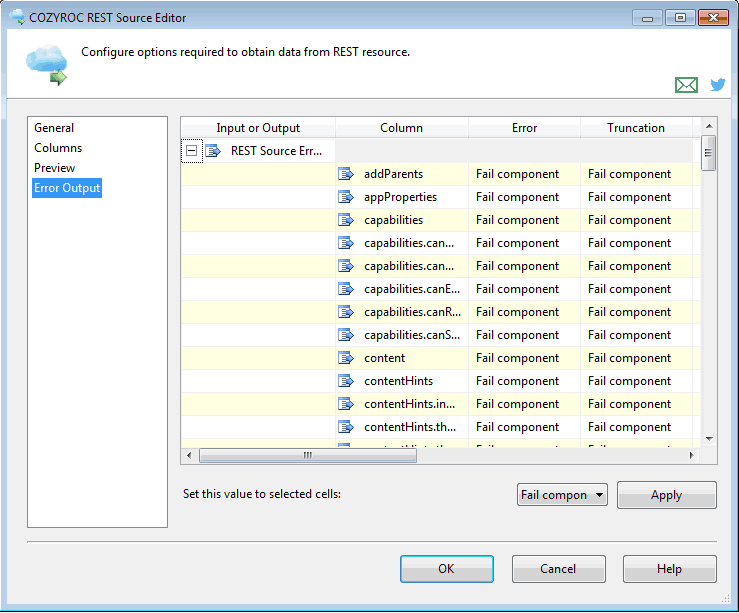The width and height of the screenshot is (739, 613).
Task: Click the Input or Output column header
Action: 258,128
